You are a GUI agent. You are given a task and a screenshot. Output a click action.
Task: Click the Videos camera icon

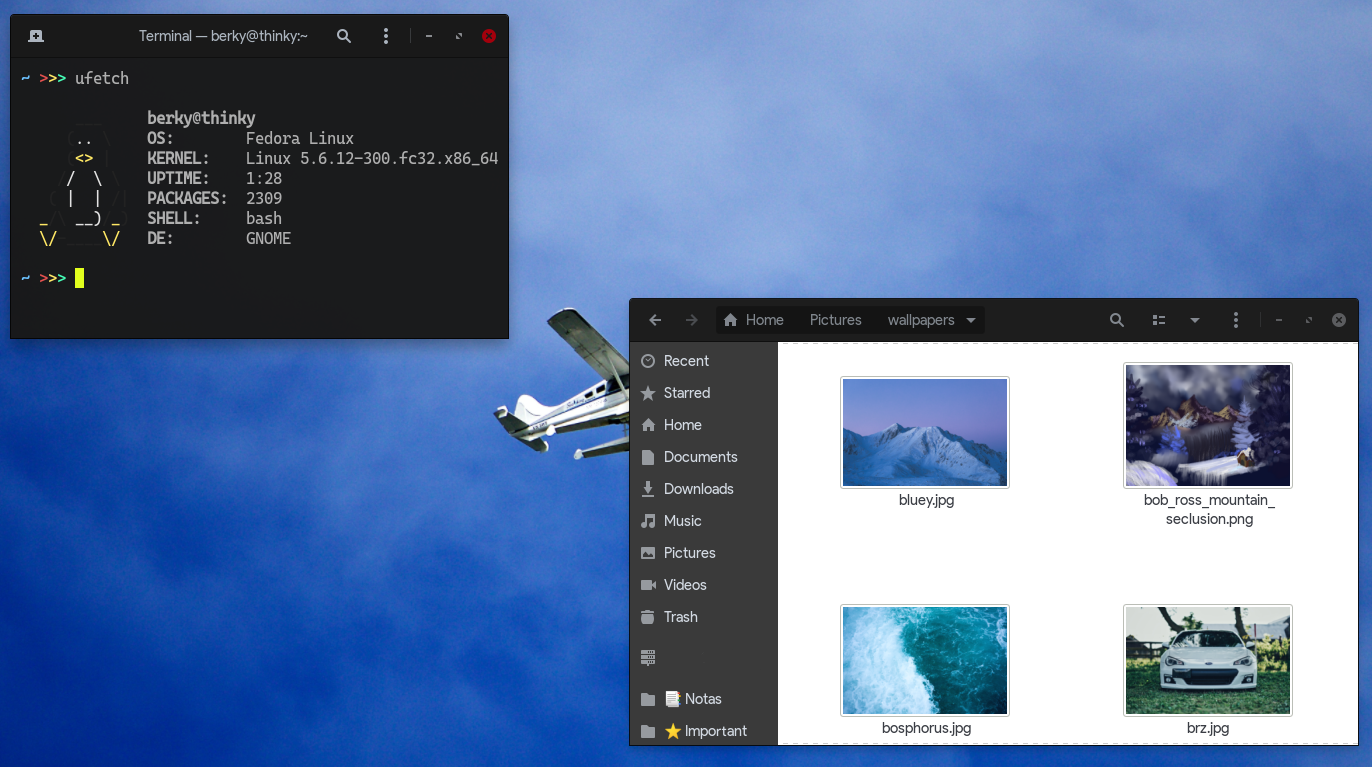point(648,585)
